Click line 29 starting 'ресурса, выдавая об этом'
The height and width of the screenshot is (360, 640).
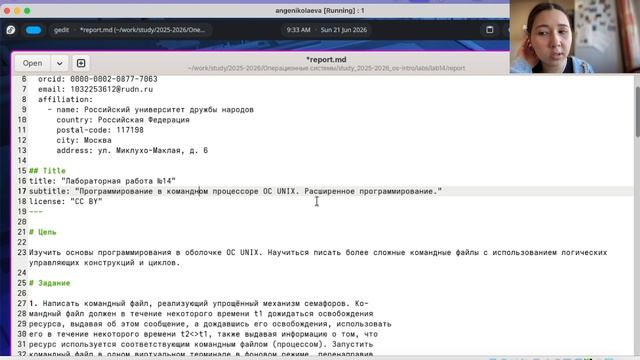tap(210, 324)
